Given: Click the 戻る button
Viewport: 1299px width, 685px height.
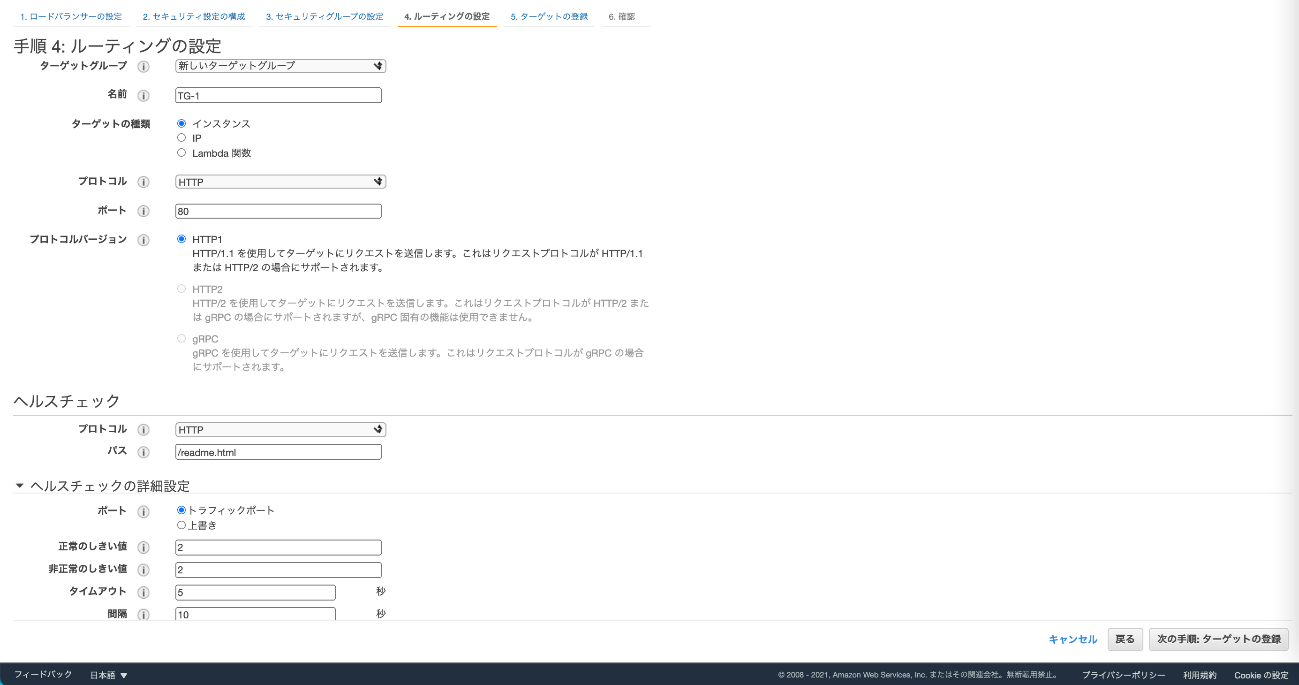Looking at the screenshot, I should pos(1125,639).
